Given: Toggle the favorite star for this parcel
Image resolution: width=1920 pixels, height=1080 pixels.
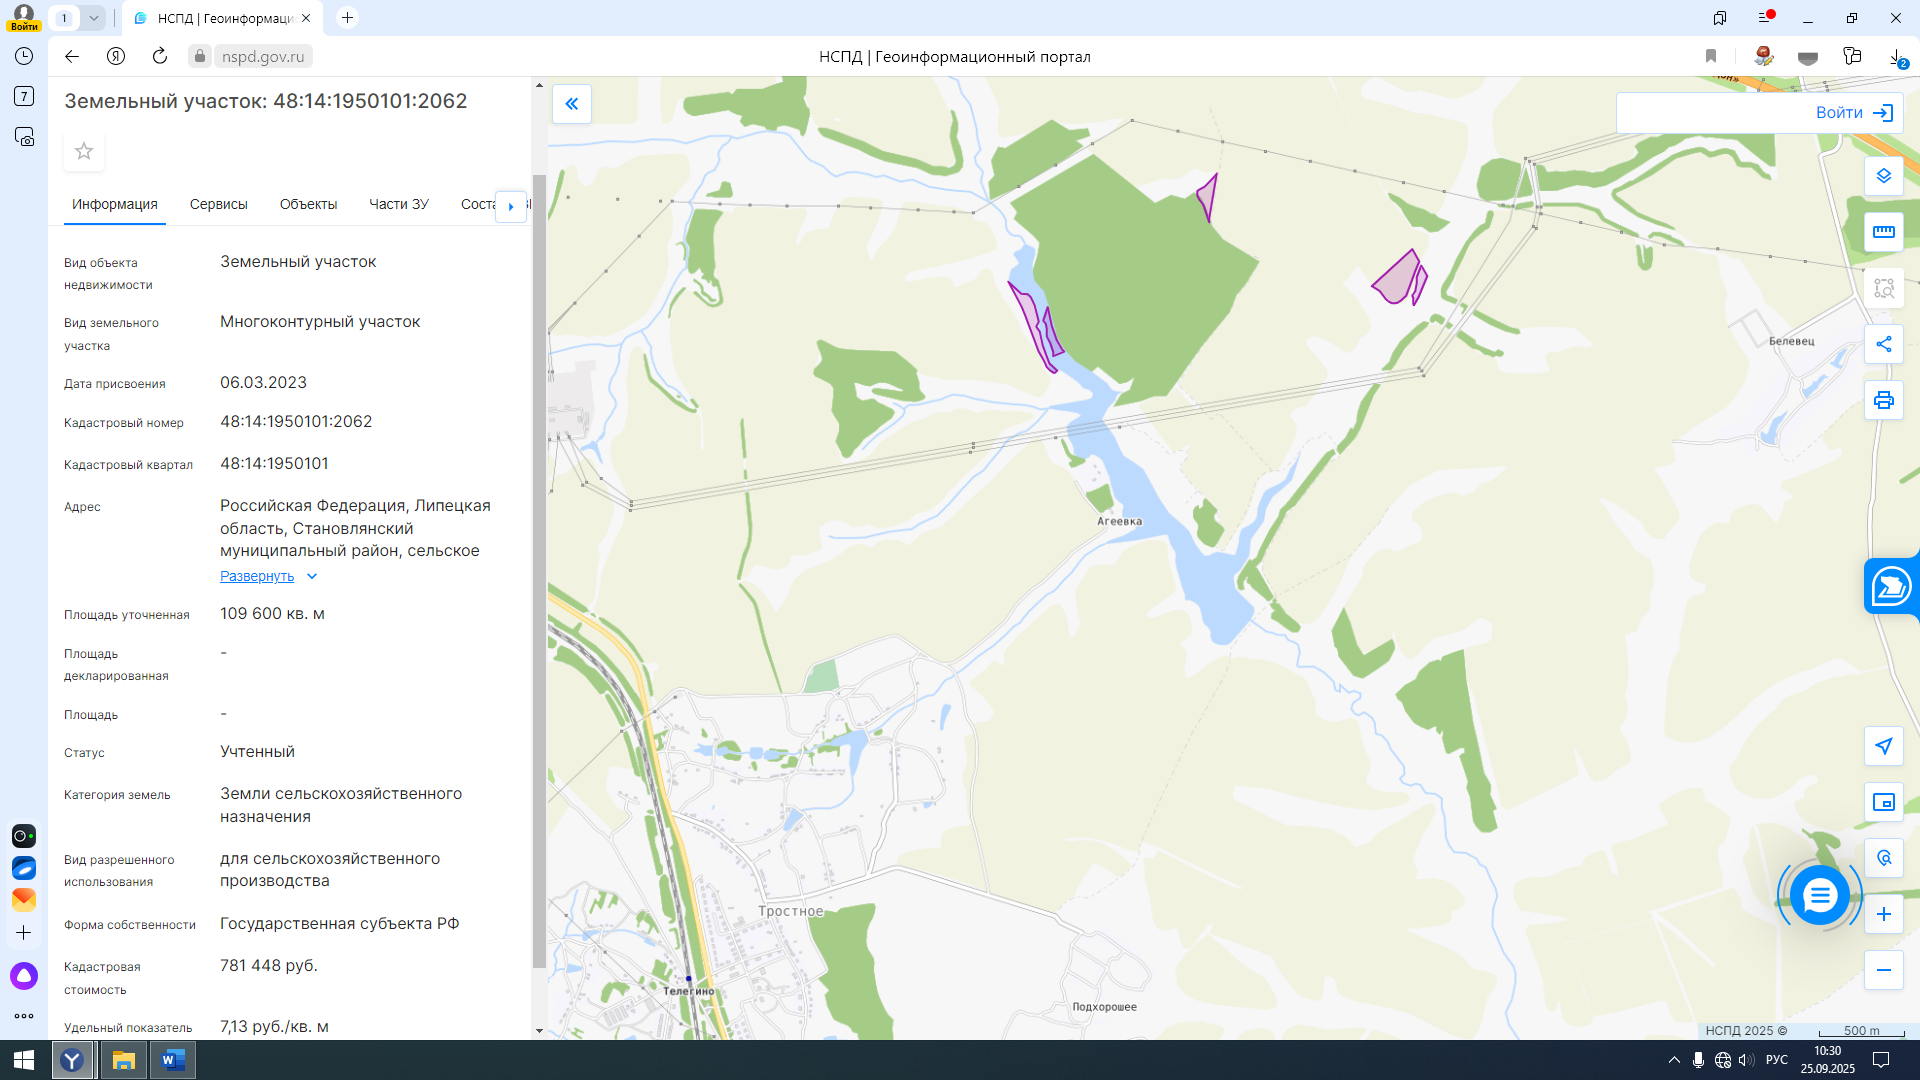Looking at the screenshot, I should pos(84,151).
